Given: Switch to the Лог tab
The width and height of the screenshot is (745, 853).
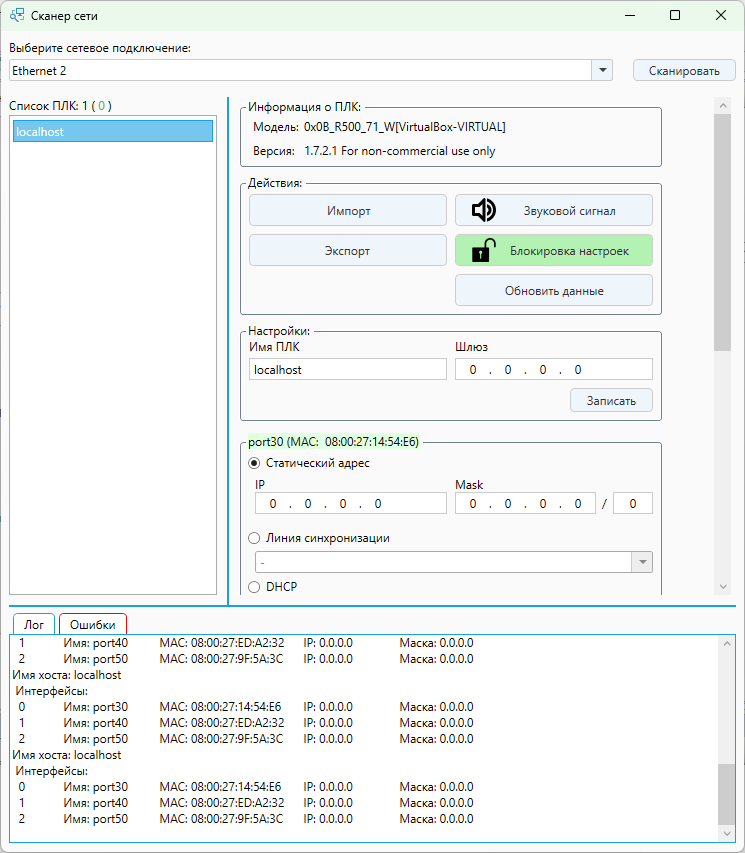Looking at the screenshot, I should pyautogui.click(x=34, y=624).
